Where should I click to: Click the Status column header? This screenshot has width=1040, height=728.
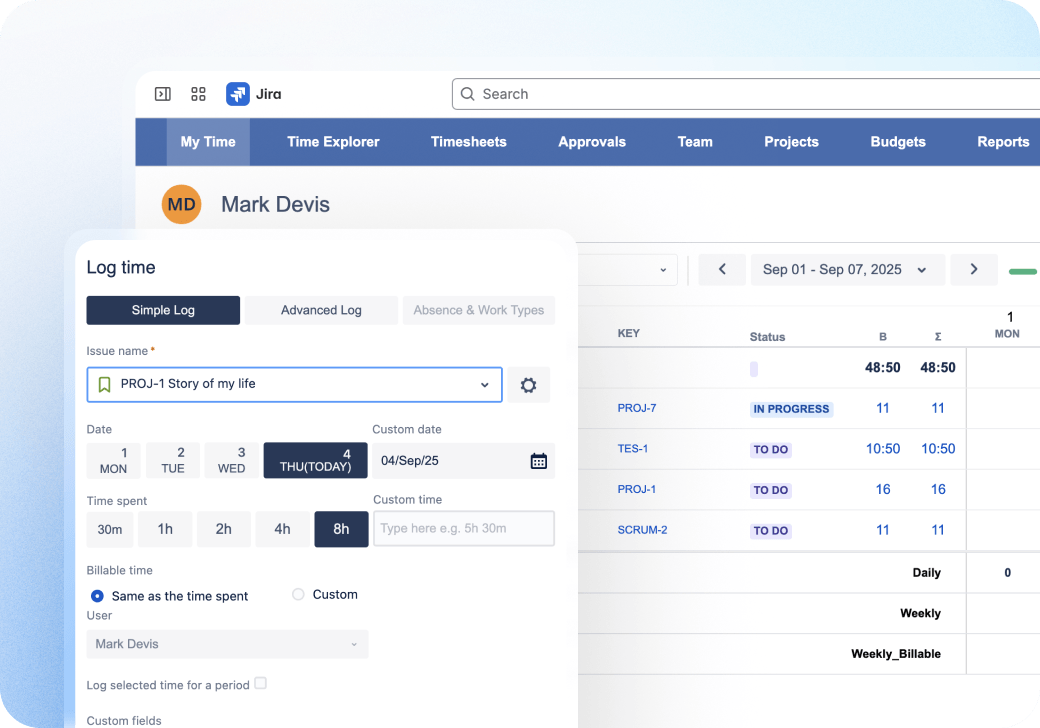[767, 337]
